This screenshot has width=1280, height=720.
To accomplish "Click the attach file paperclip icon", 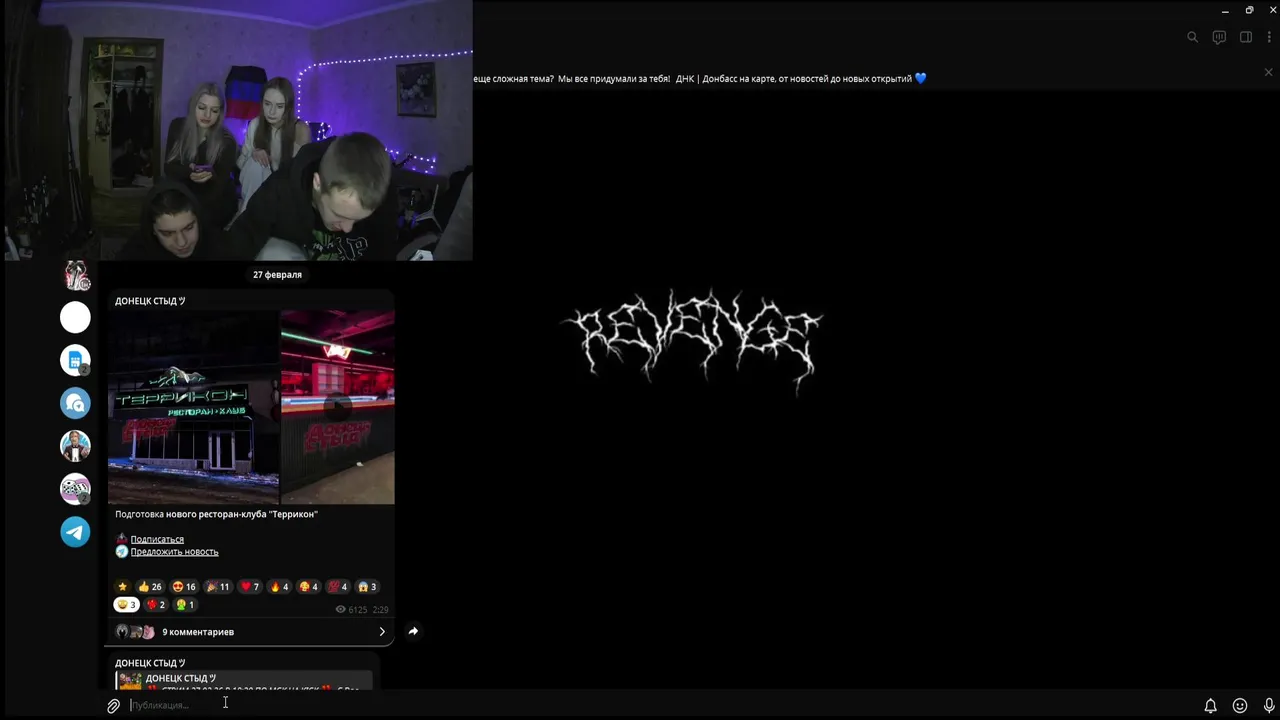I will [114, 706].
